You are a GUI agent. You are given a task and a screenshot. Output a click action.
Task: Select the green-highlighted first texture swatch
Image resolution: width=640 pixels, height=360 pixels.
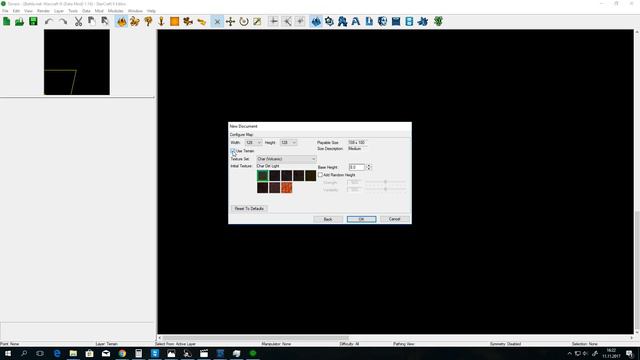262,176
